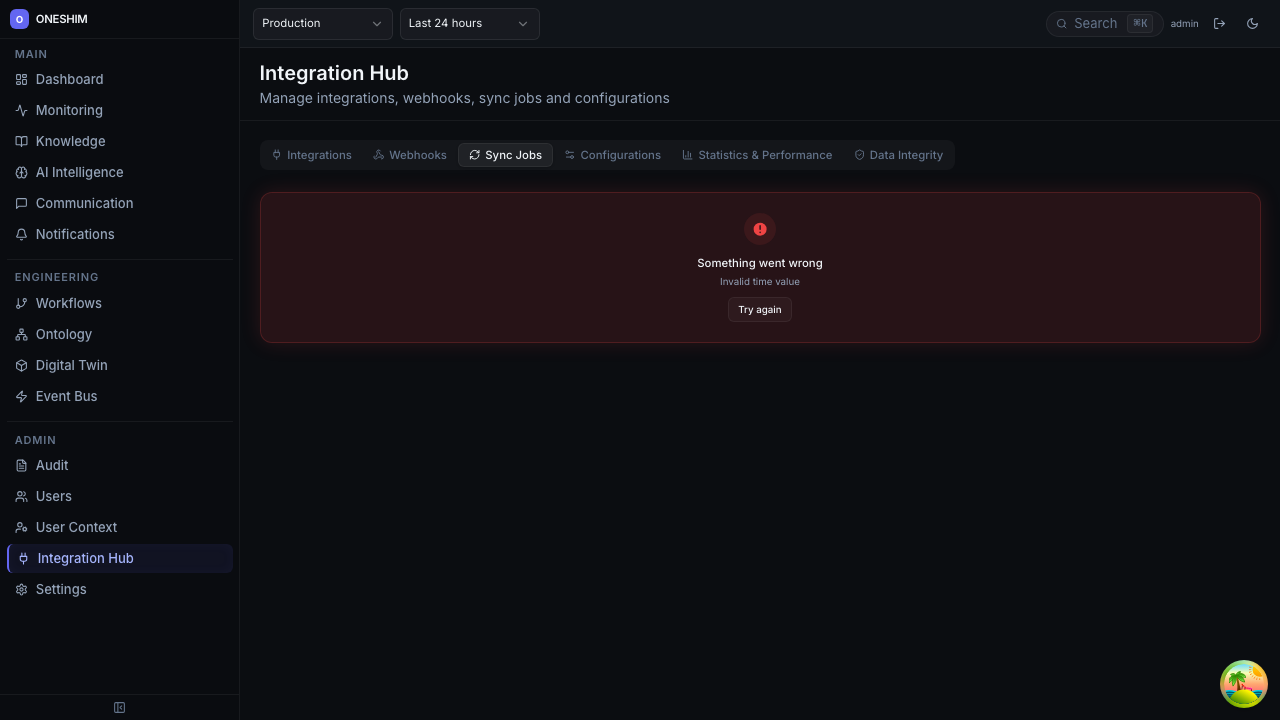Click the search magnifier icon
1280x720 pixels.
1062,23
